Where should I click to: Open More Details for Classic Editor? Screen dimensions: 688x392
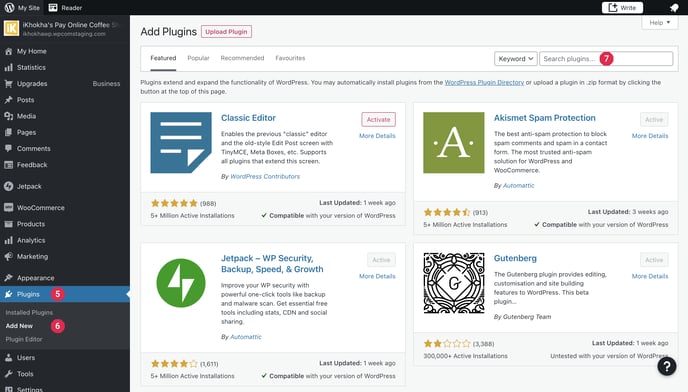[x=377, y=136]
